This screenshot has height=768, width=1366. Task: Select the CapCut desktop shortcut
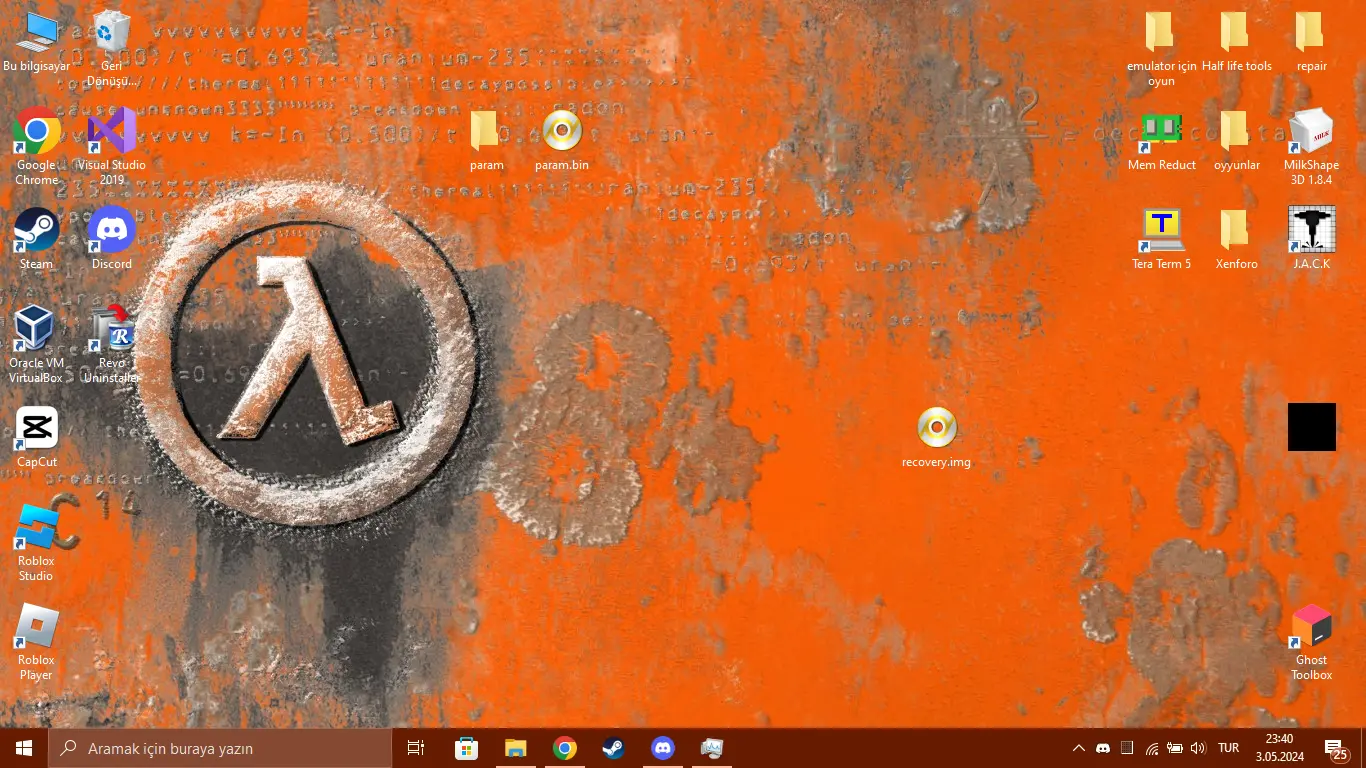(x=37, y=437)
